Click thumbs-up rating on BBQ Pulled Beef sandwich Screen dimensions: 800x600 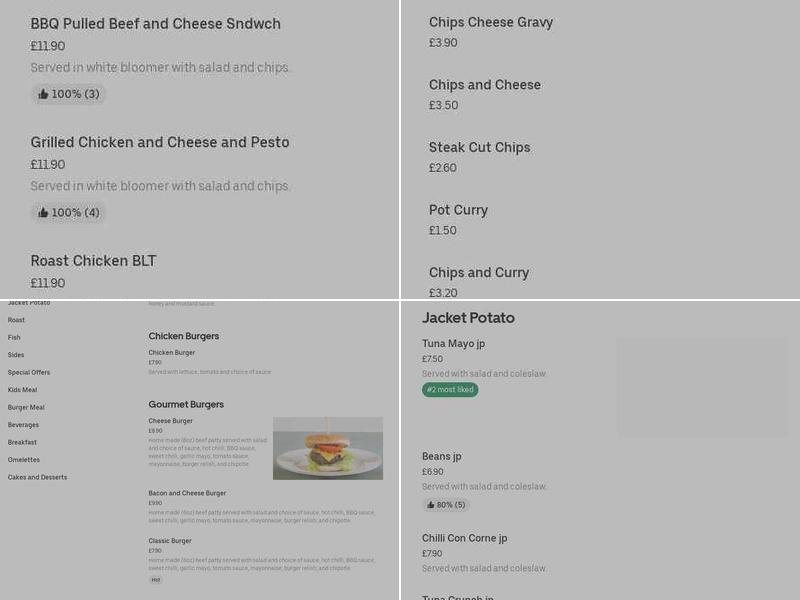point(67,94)
